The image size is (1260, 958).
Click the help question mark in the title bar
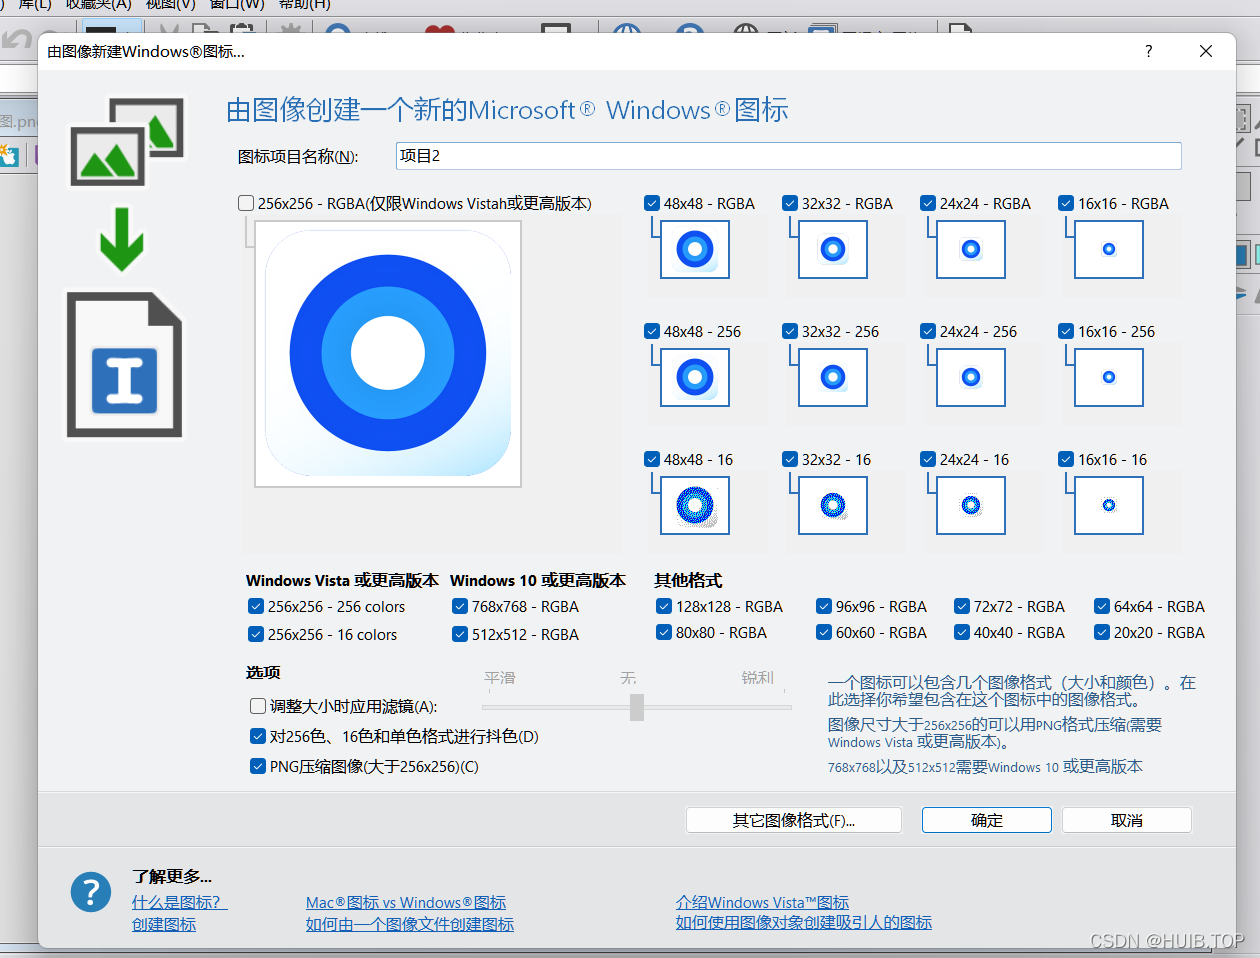pos(1148,51)
